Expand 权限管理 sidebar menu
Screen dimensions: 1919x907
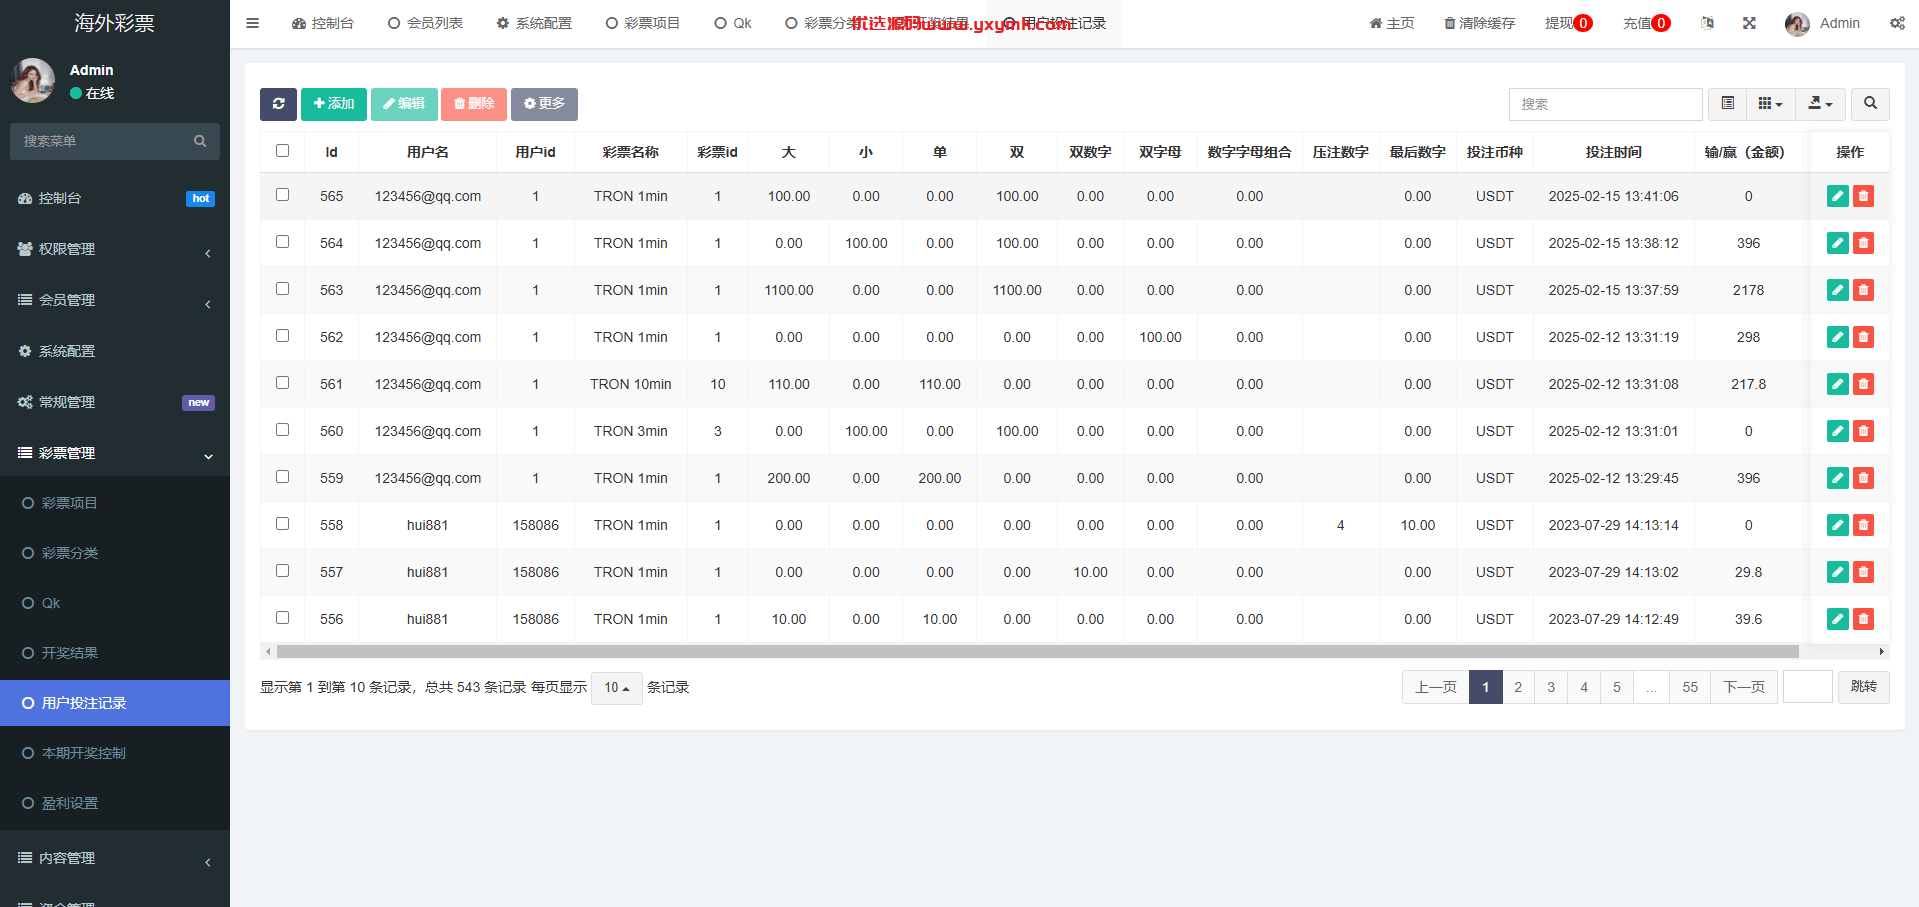(x=115, y=249)
